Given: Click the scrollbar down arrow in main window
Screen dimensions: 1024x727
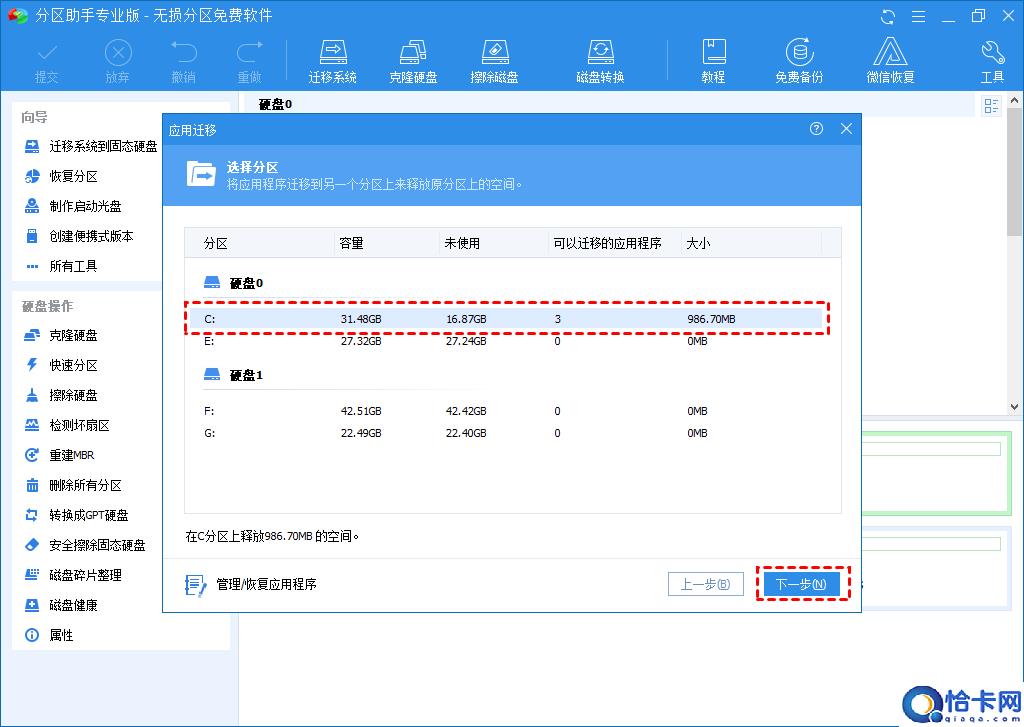Looking at the screenshot, I should pyautogui.click(x=1014, y=406).
